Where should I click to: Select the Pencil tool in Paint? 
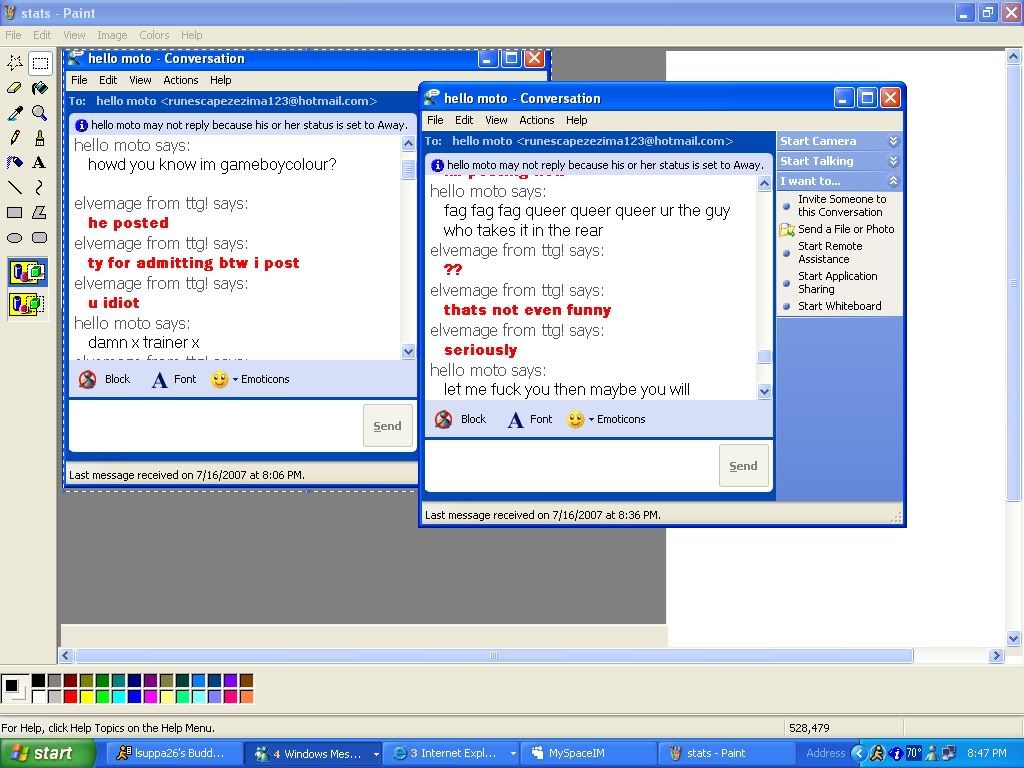[15, 138]
